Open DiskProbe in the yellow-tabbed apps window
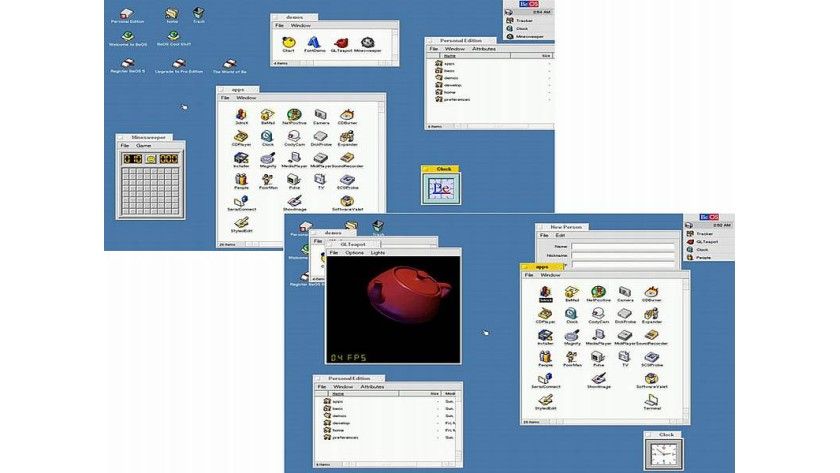 coord(625,316)
